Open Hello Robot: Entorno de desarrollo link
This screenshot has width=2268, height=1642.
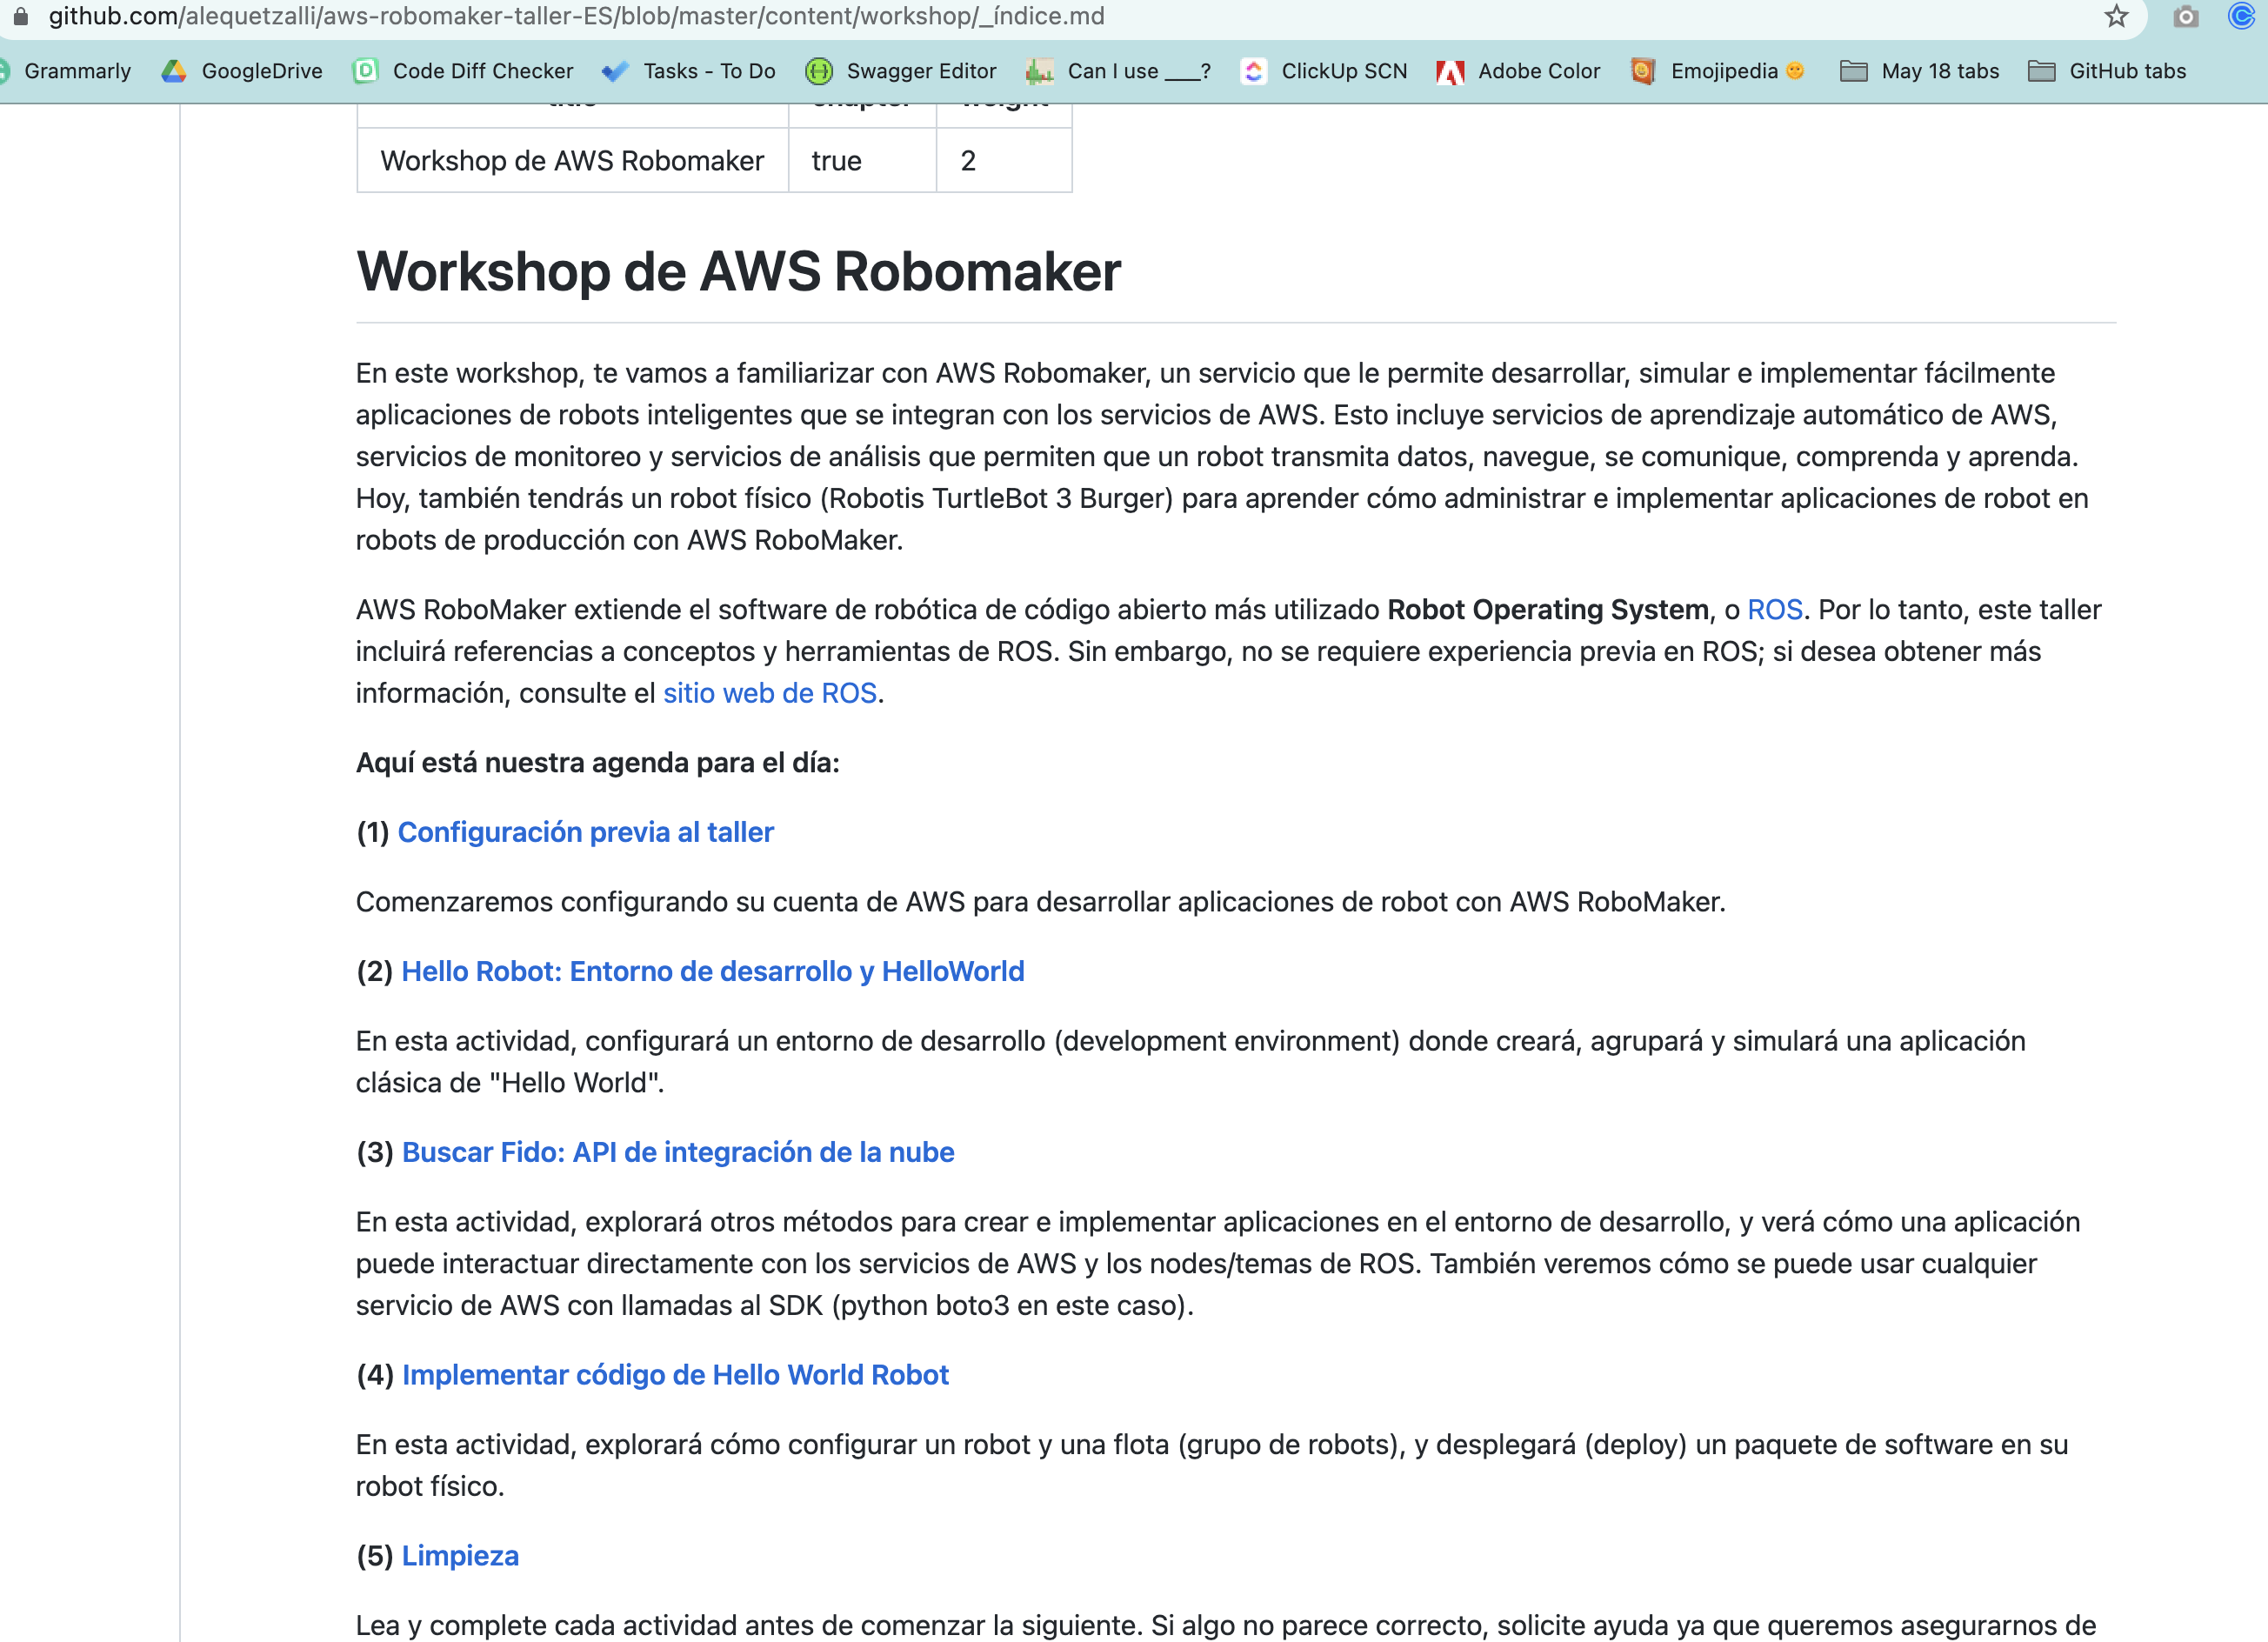(713, 971)
